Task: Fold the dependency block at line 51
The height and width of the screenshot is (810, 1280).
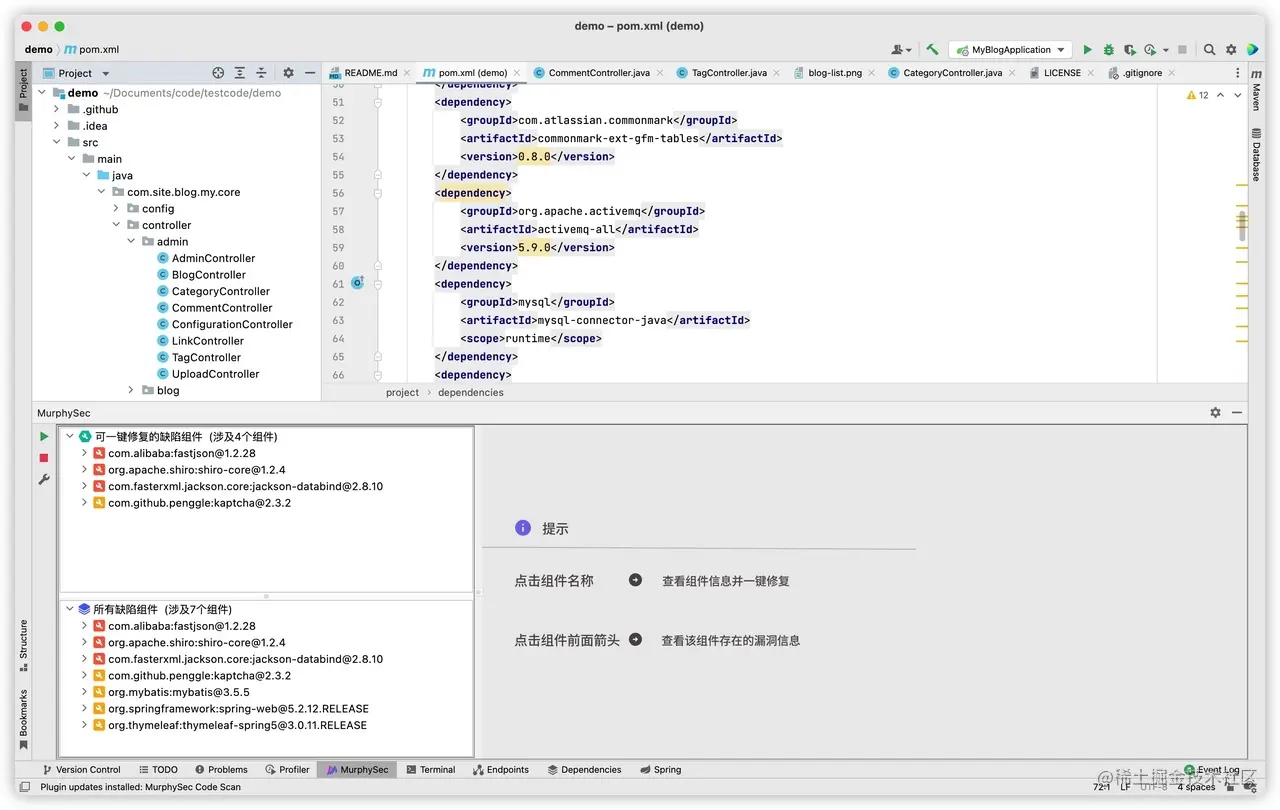Action: [x=378, y=102]
